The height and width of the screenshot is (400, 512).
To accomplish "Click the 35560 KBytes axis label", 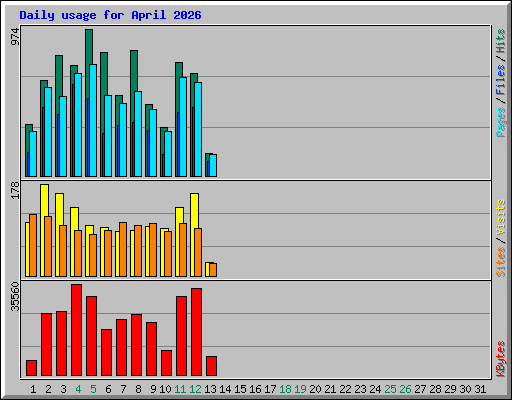I will [x=15, y=297].
